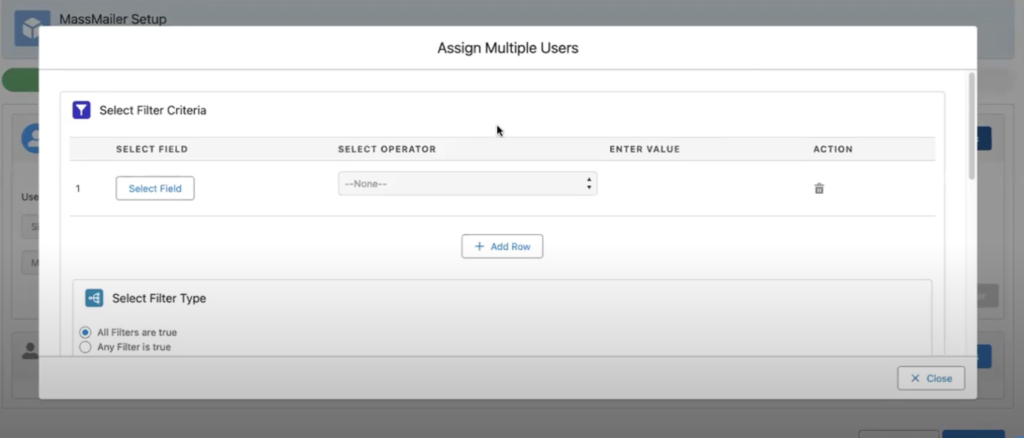The height and width of the screenshot is (438, 1024).
Task: Click the SELECT FIELD column header
Action: pyautogui.click(x=152, y=149)
